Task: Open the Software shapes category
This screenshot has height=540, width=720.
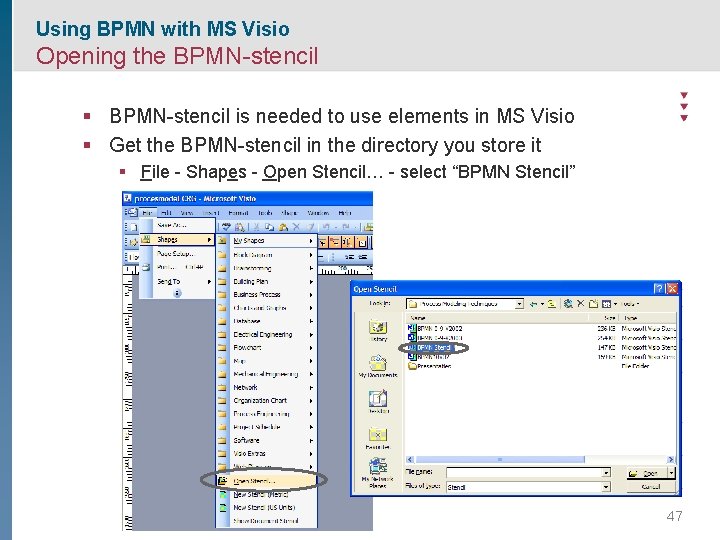Action: (267, 440)
